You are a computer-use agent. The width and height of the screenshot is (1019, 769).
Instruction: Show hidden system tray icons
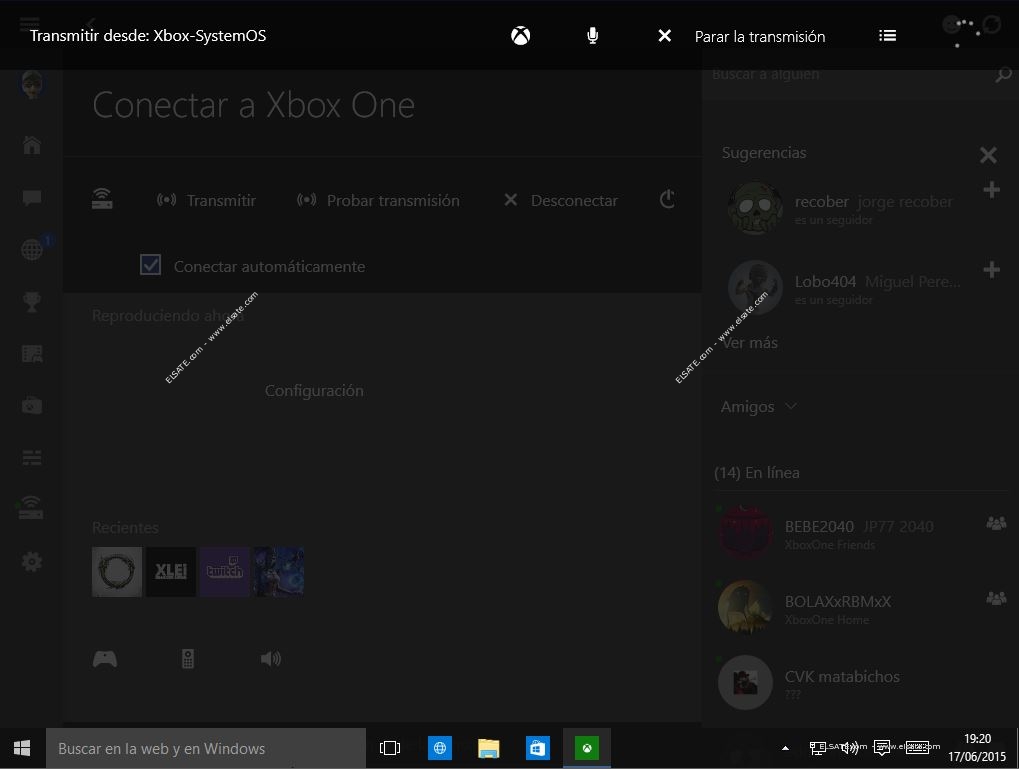785,748
